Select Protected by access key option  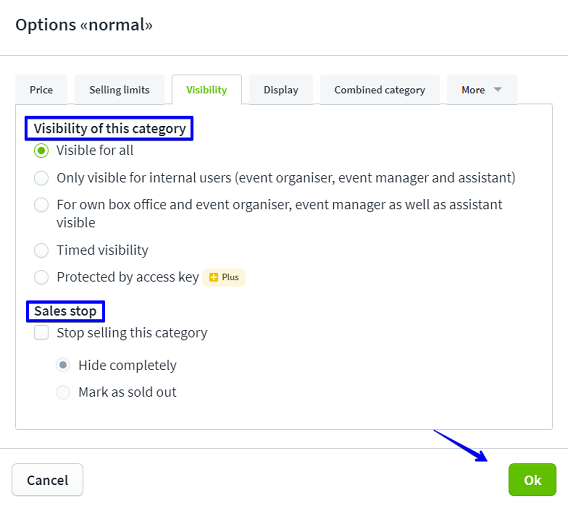click(41, 277)
